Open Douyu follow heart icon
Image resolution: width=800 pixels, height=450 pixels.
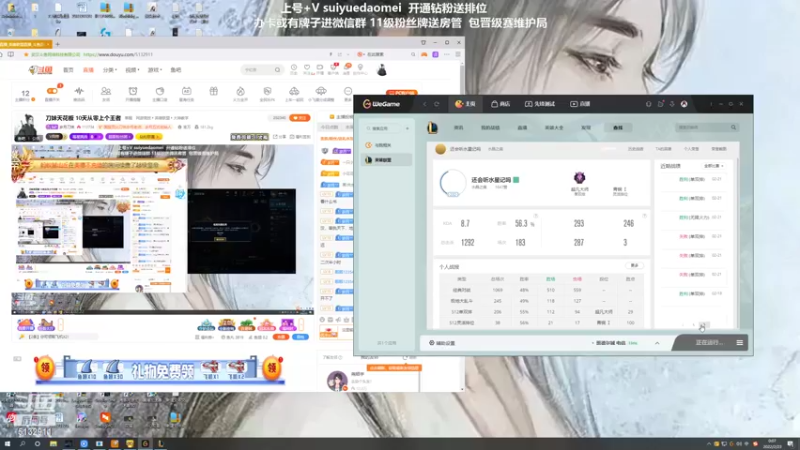pos(307,68)
